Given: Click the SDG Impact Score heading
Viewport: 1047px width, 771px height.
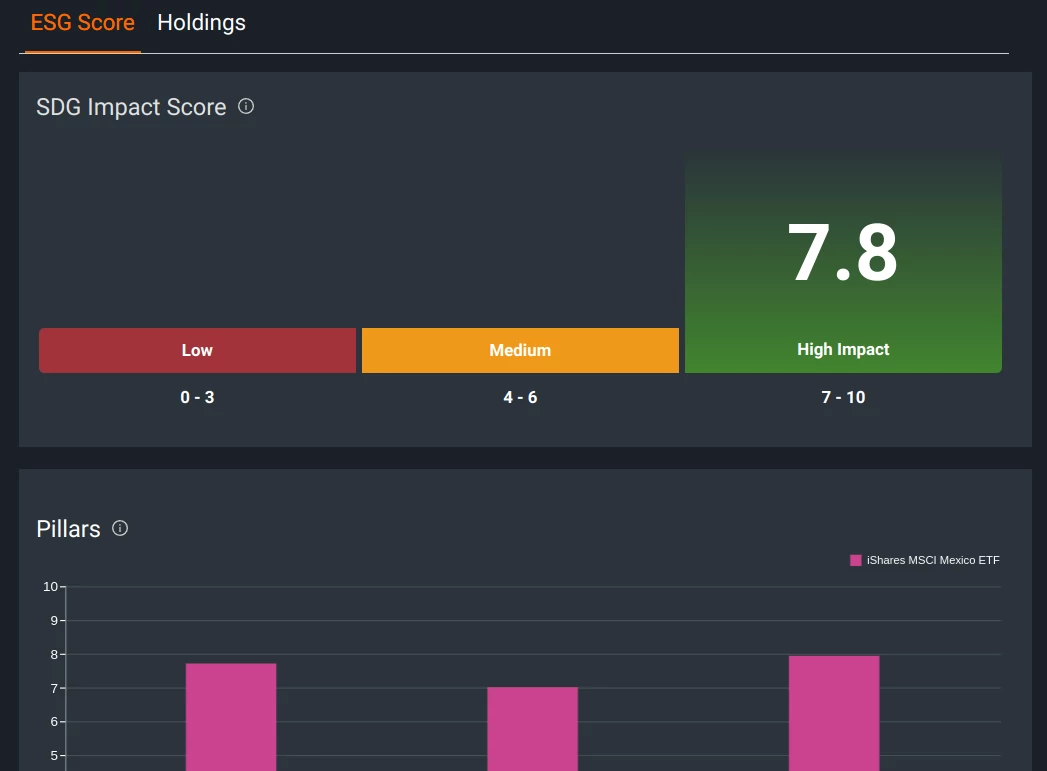Looking at the screenshot, I should (131, 107).
